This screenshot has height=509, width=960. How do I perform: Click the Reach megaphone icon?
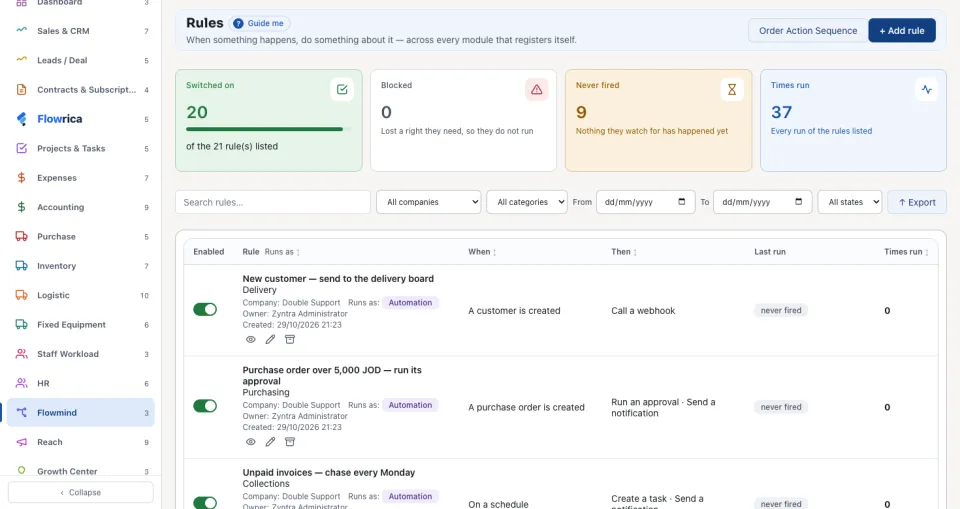point(21,442)
